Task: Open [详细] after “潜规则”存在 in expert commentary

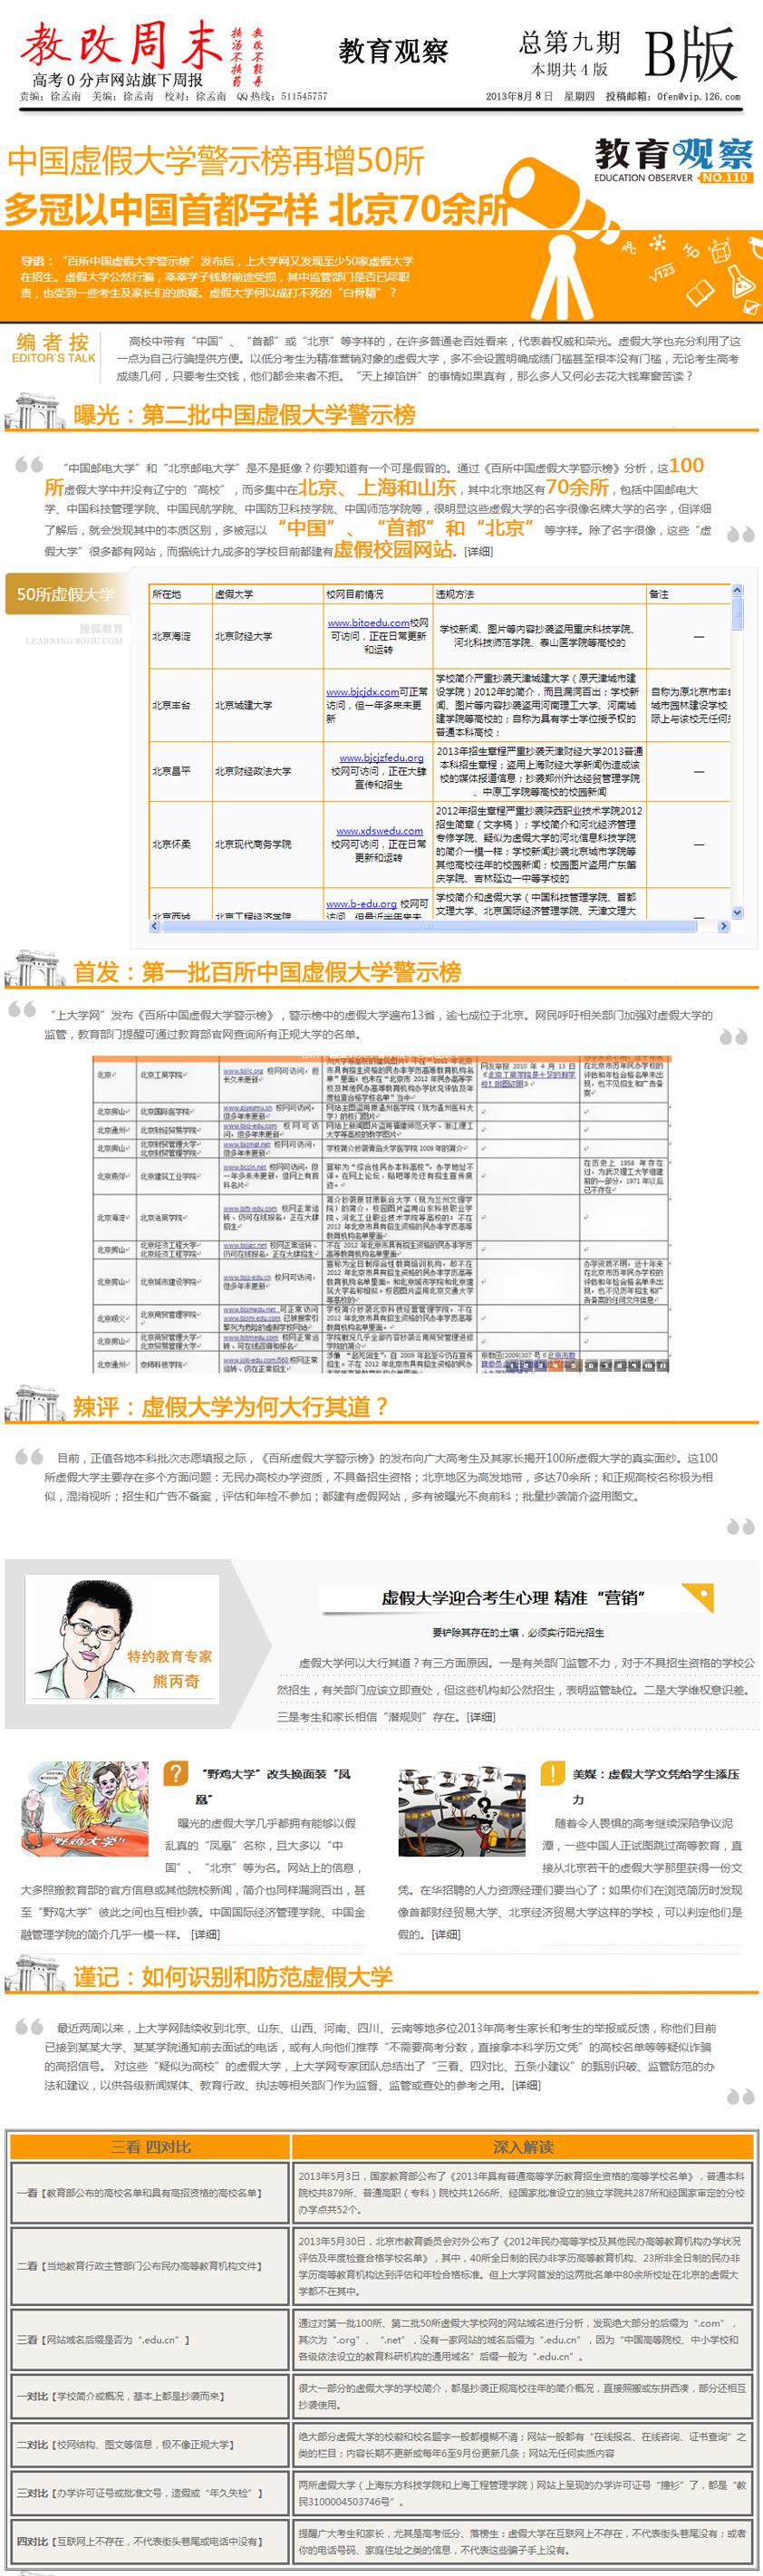Action: click(x=480, y=1717)
